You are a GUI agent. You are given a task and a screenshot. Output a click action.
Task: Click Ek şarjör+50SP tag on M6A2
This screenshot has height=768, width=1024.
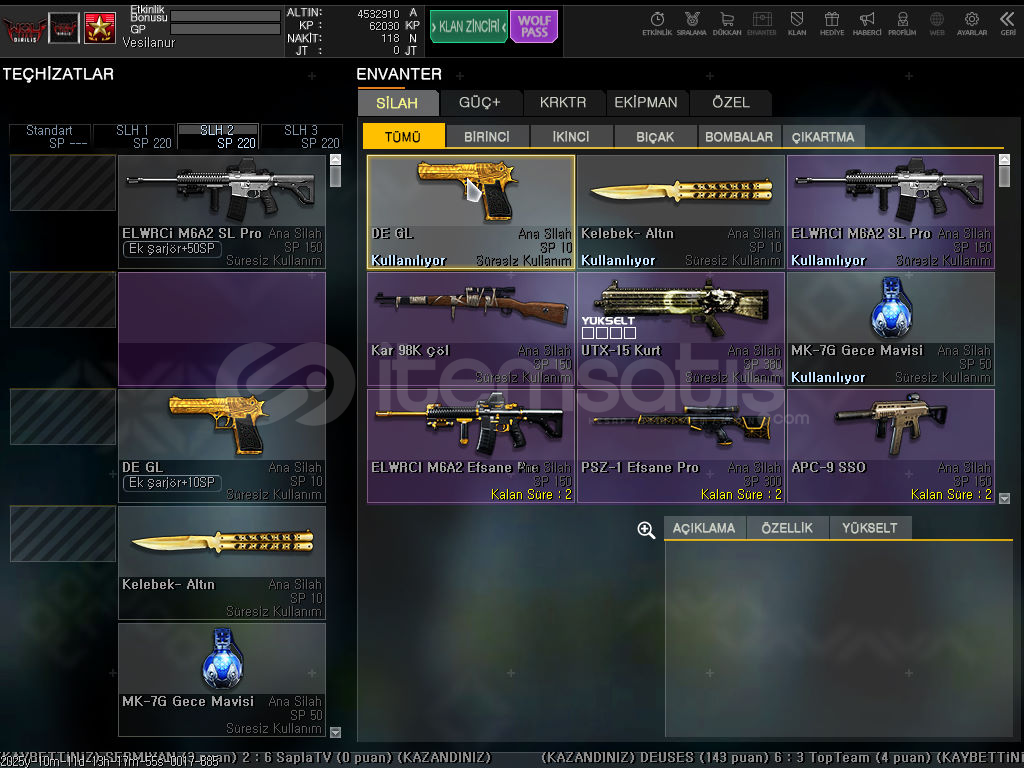click(x=172, y=249)
